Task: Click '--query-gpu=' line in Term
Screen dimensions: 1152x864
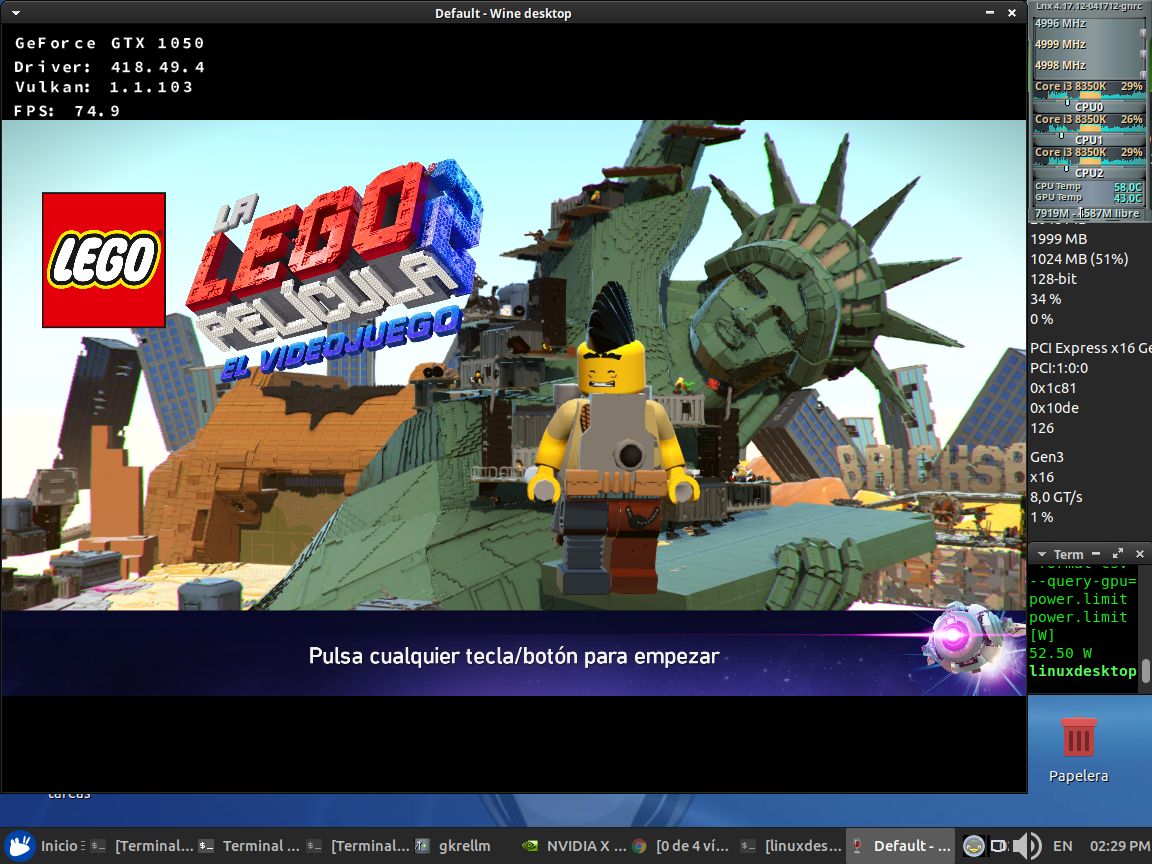Action: pos(1082,581)
